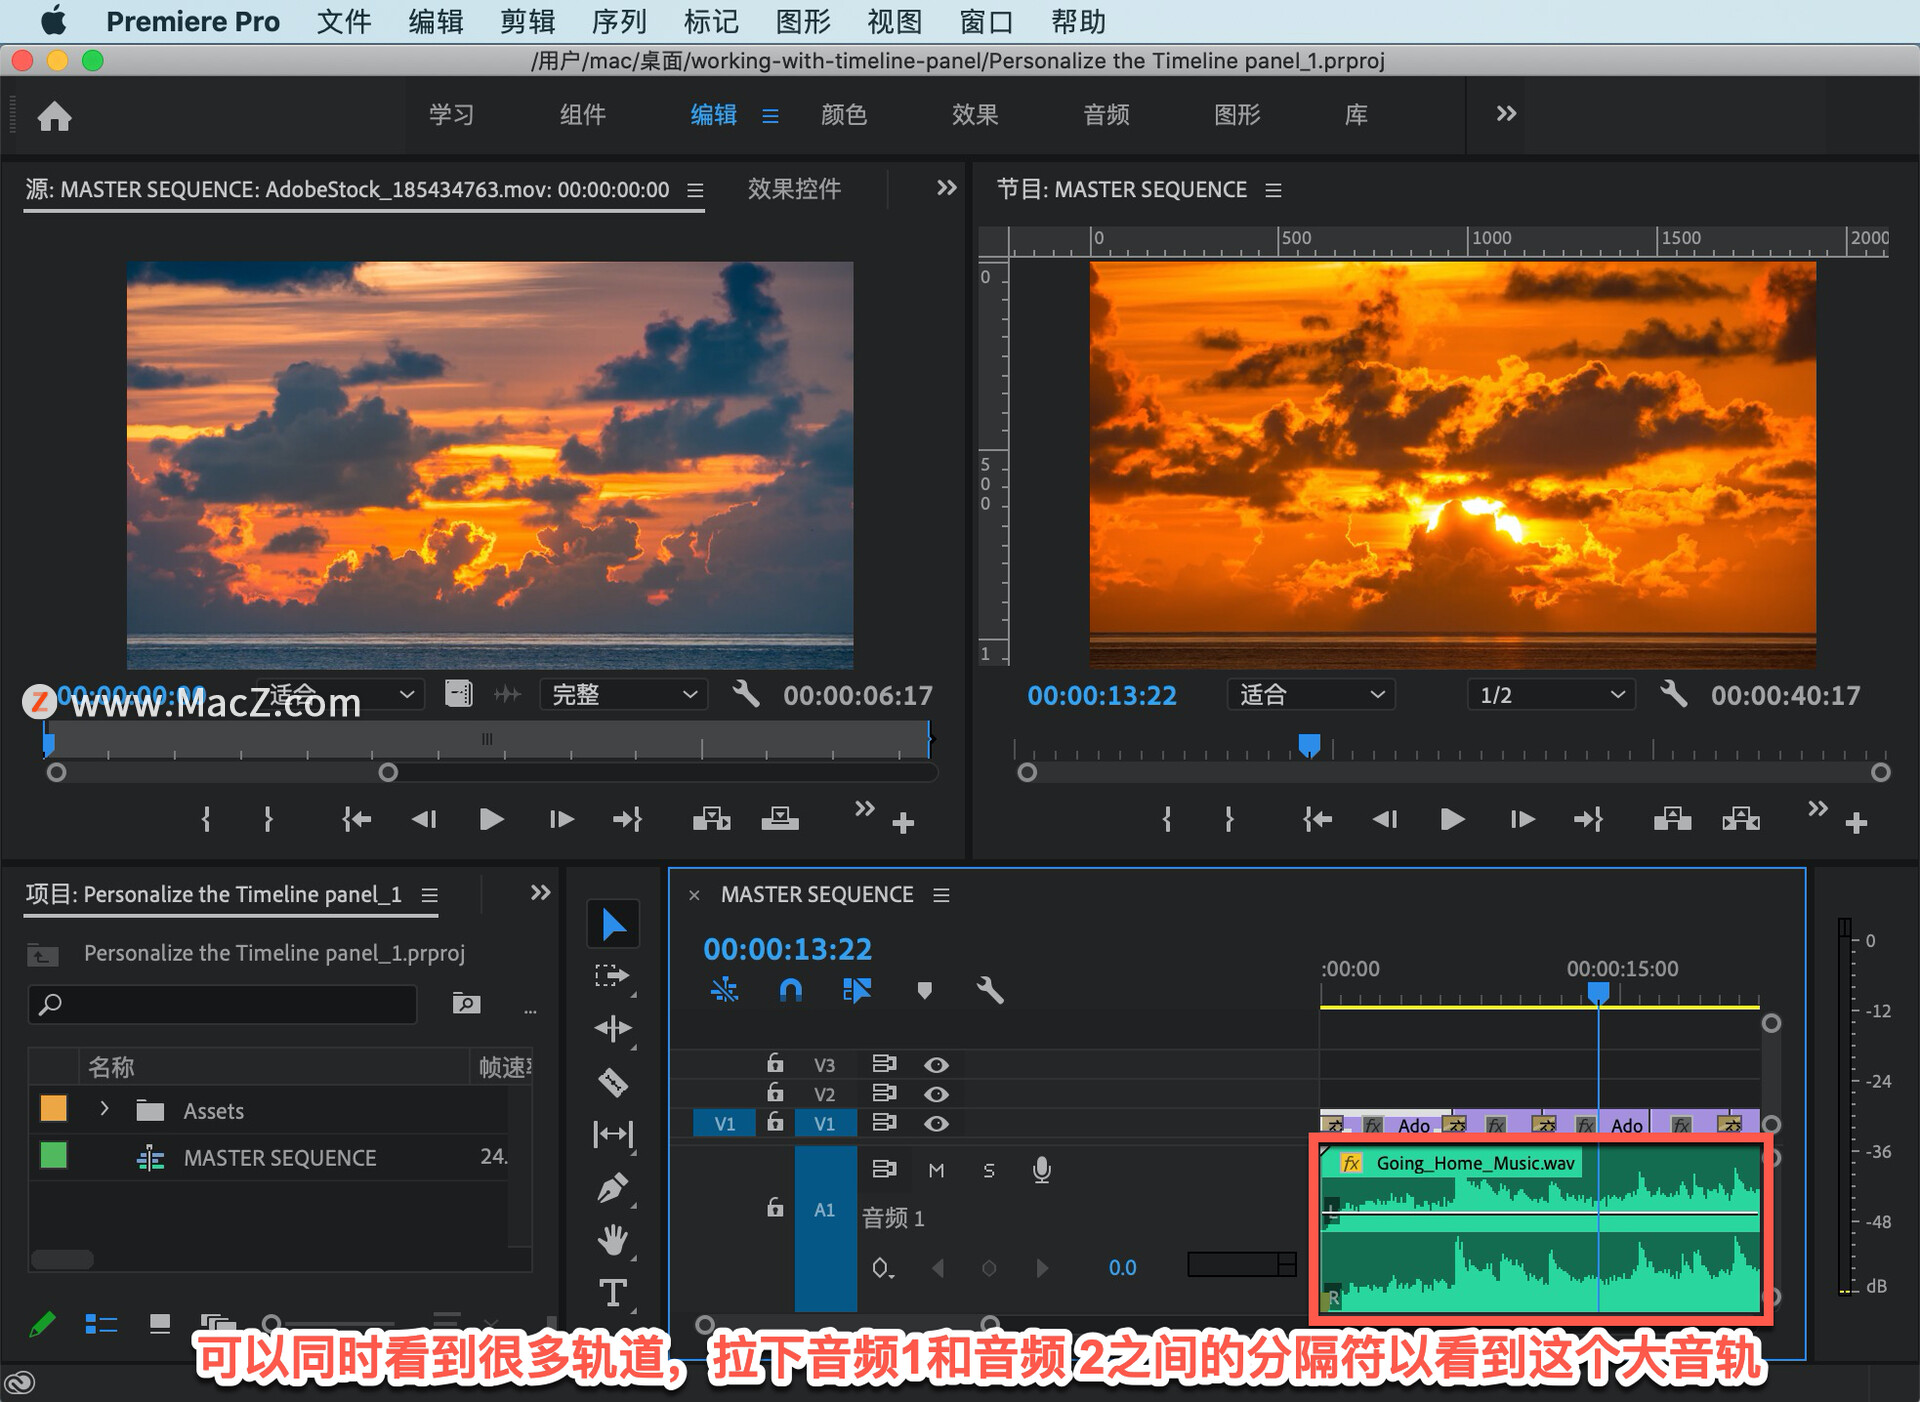Open source monitor 完整 resolution dropdown
The width and height of the screenshot is (1920, 1402).
pos(623,695)
